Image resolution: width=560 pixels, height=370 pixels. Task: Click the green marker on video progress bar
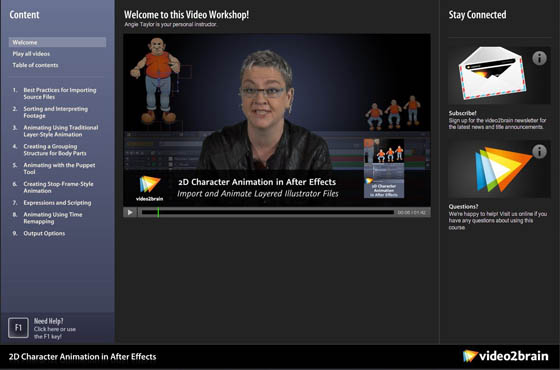tap(158, 212)
